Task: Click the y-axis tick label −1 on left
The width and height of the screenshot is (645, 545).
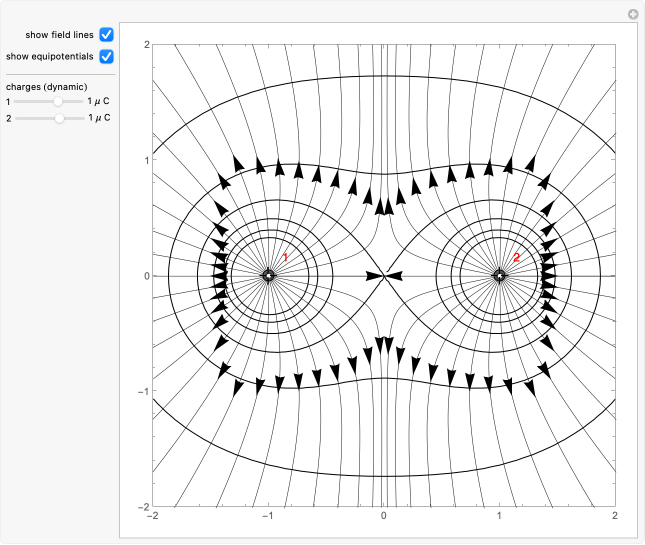Action: pos(143,392)
